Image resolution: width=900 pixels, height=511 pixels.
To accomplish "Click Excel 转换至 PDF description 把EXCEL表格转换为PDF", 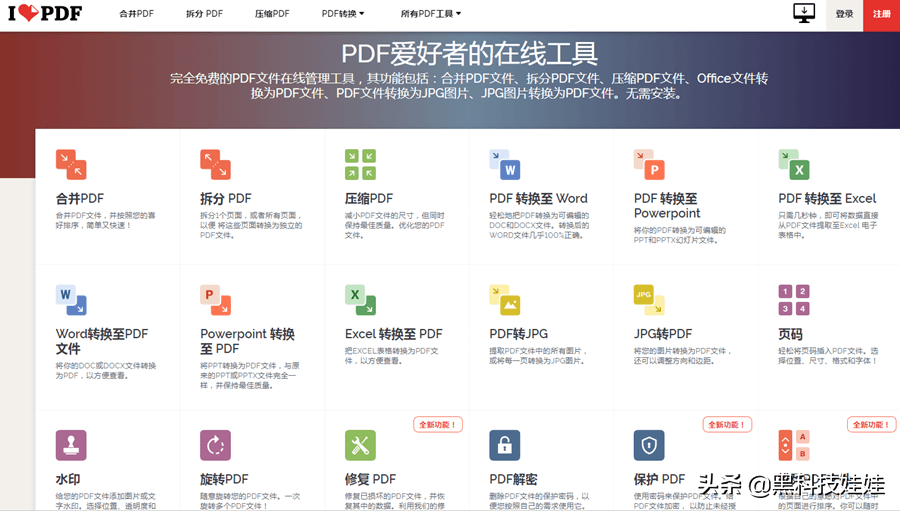I will [392, 355].
